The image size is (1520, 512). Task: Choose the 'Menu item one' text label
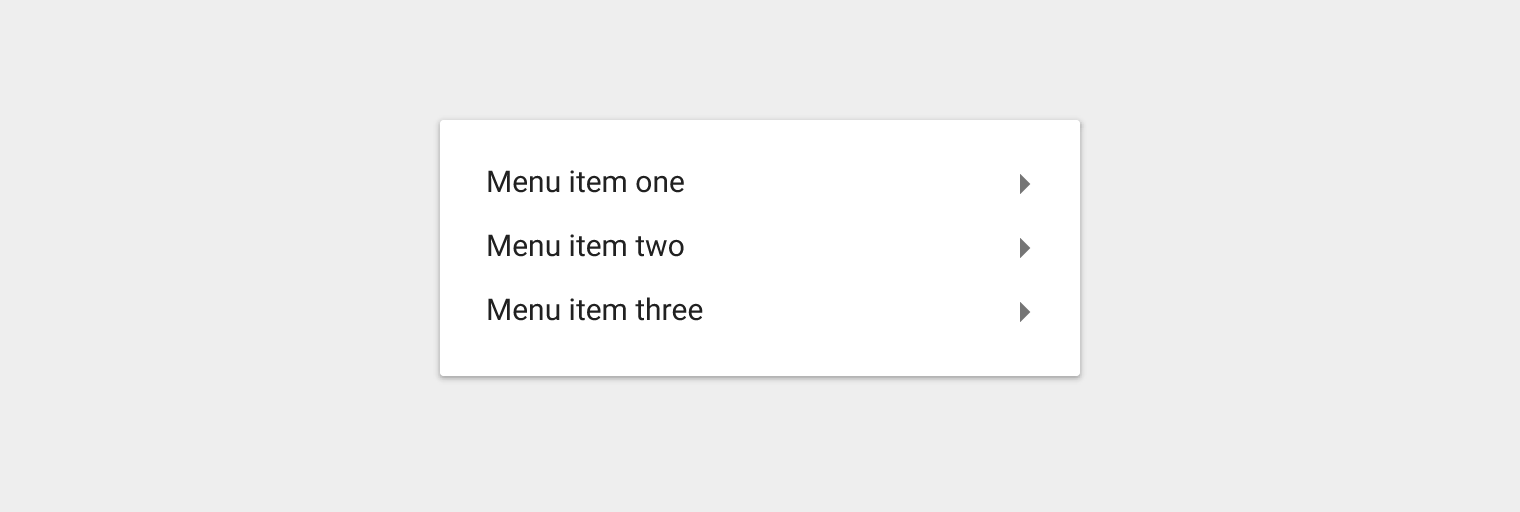[x=585, y=183]
